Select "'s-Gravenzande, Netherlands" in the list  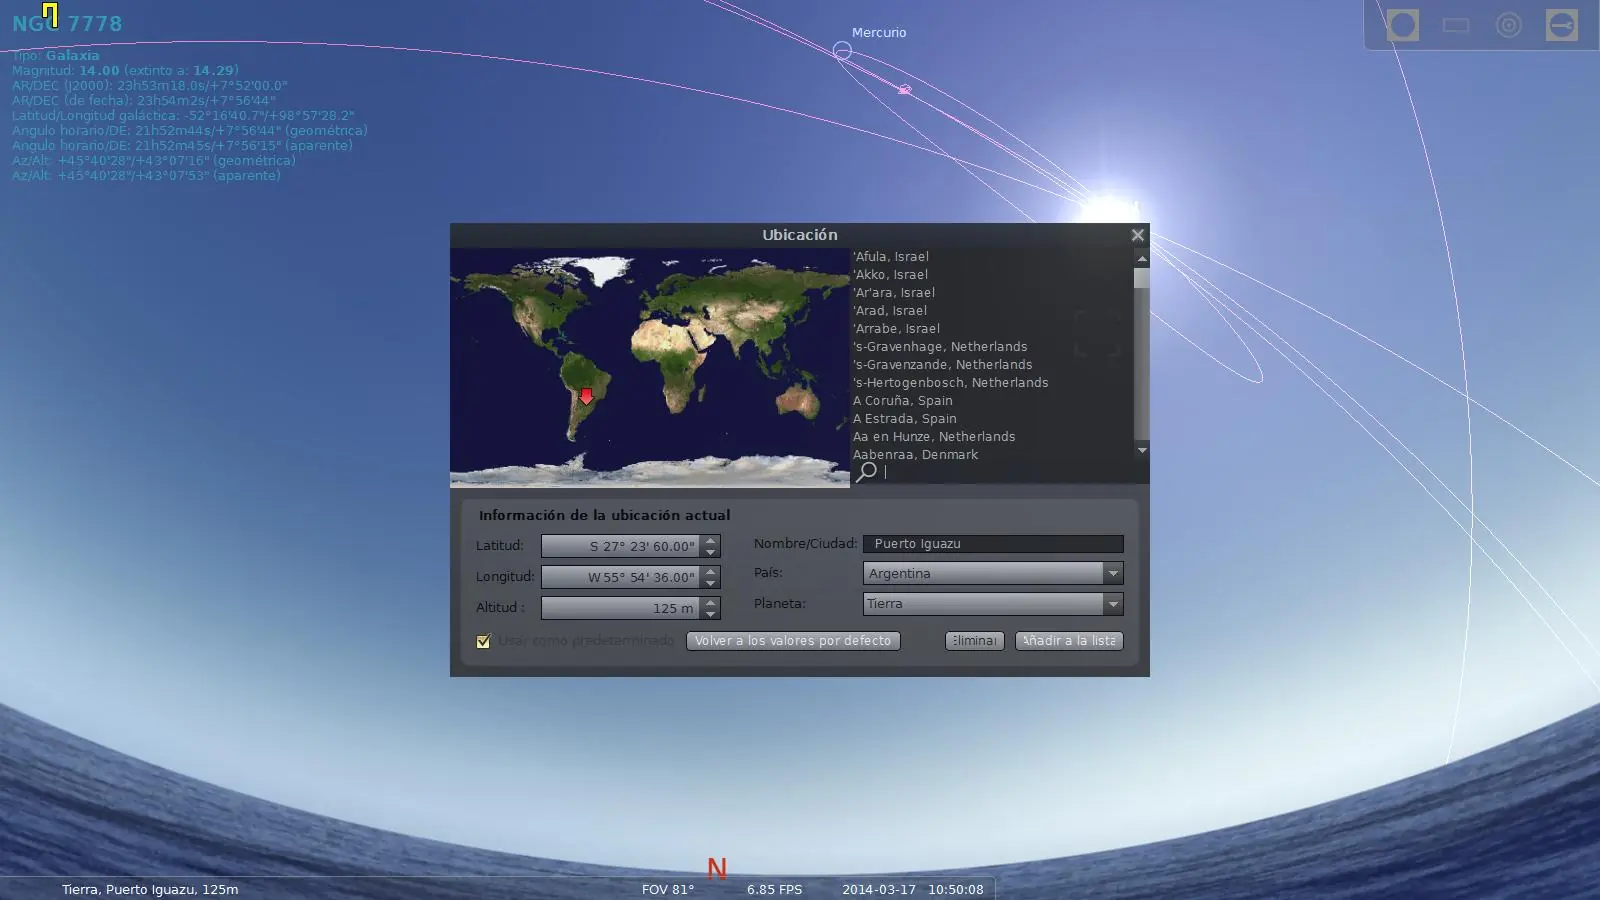point(942,365)
